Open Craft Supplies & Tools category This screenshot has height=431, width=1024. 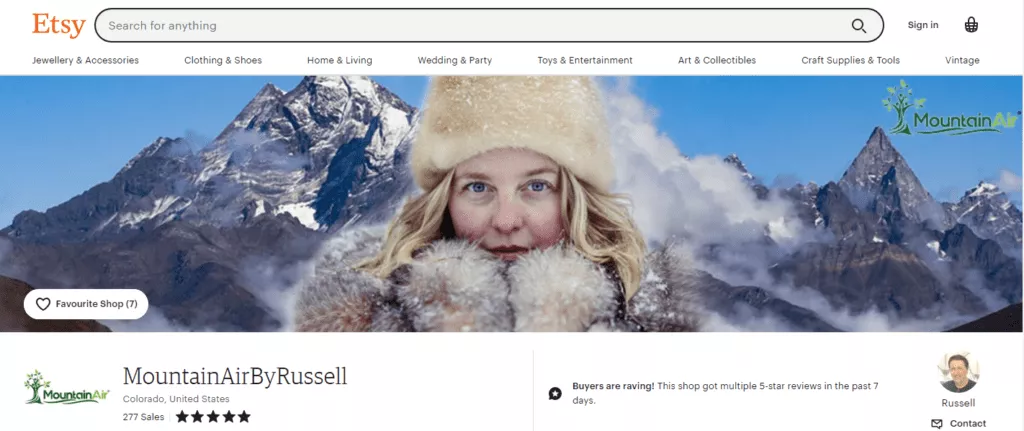tap(850, 60)
